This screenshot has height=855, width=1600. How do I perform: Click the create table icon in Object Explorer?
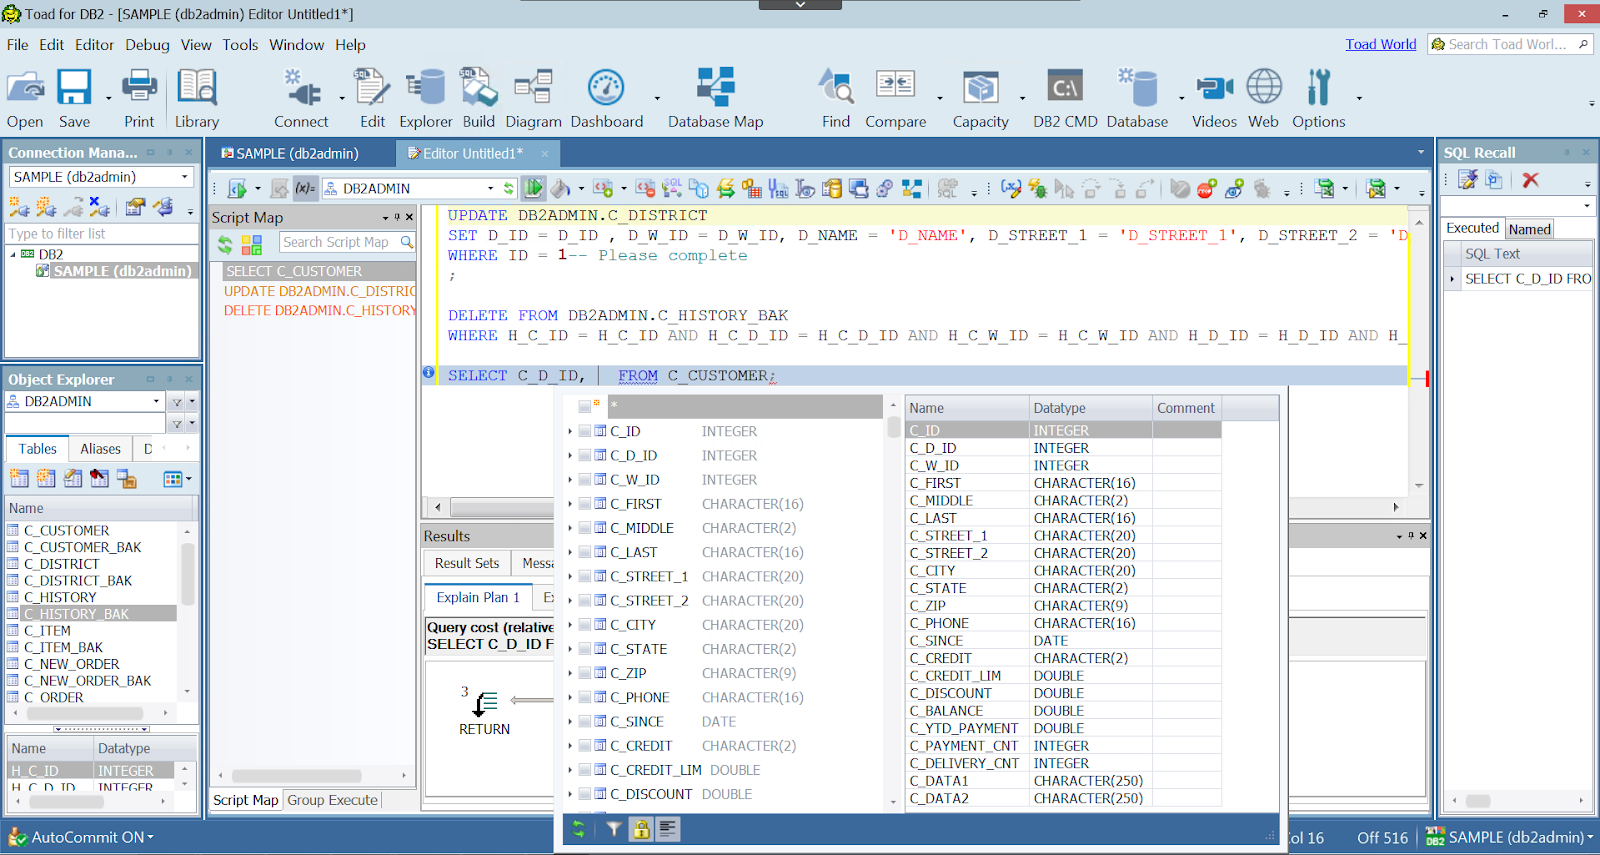point(19,479)
